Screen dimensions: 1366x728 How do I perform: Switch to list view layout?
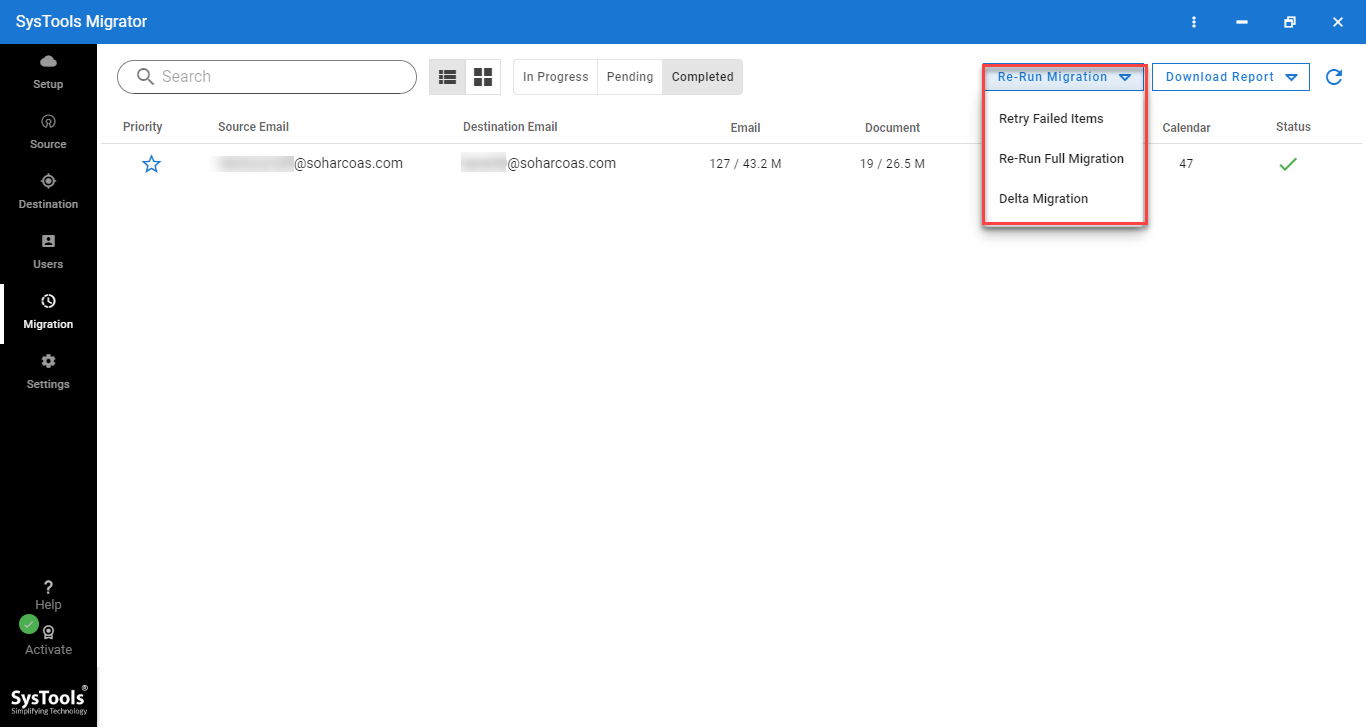[x=447, y=77]
